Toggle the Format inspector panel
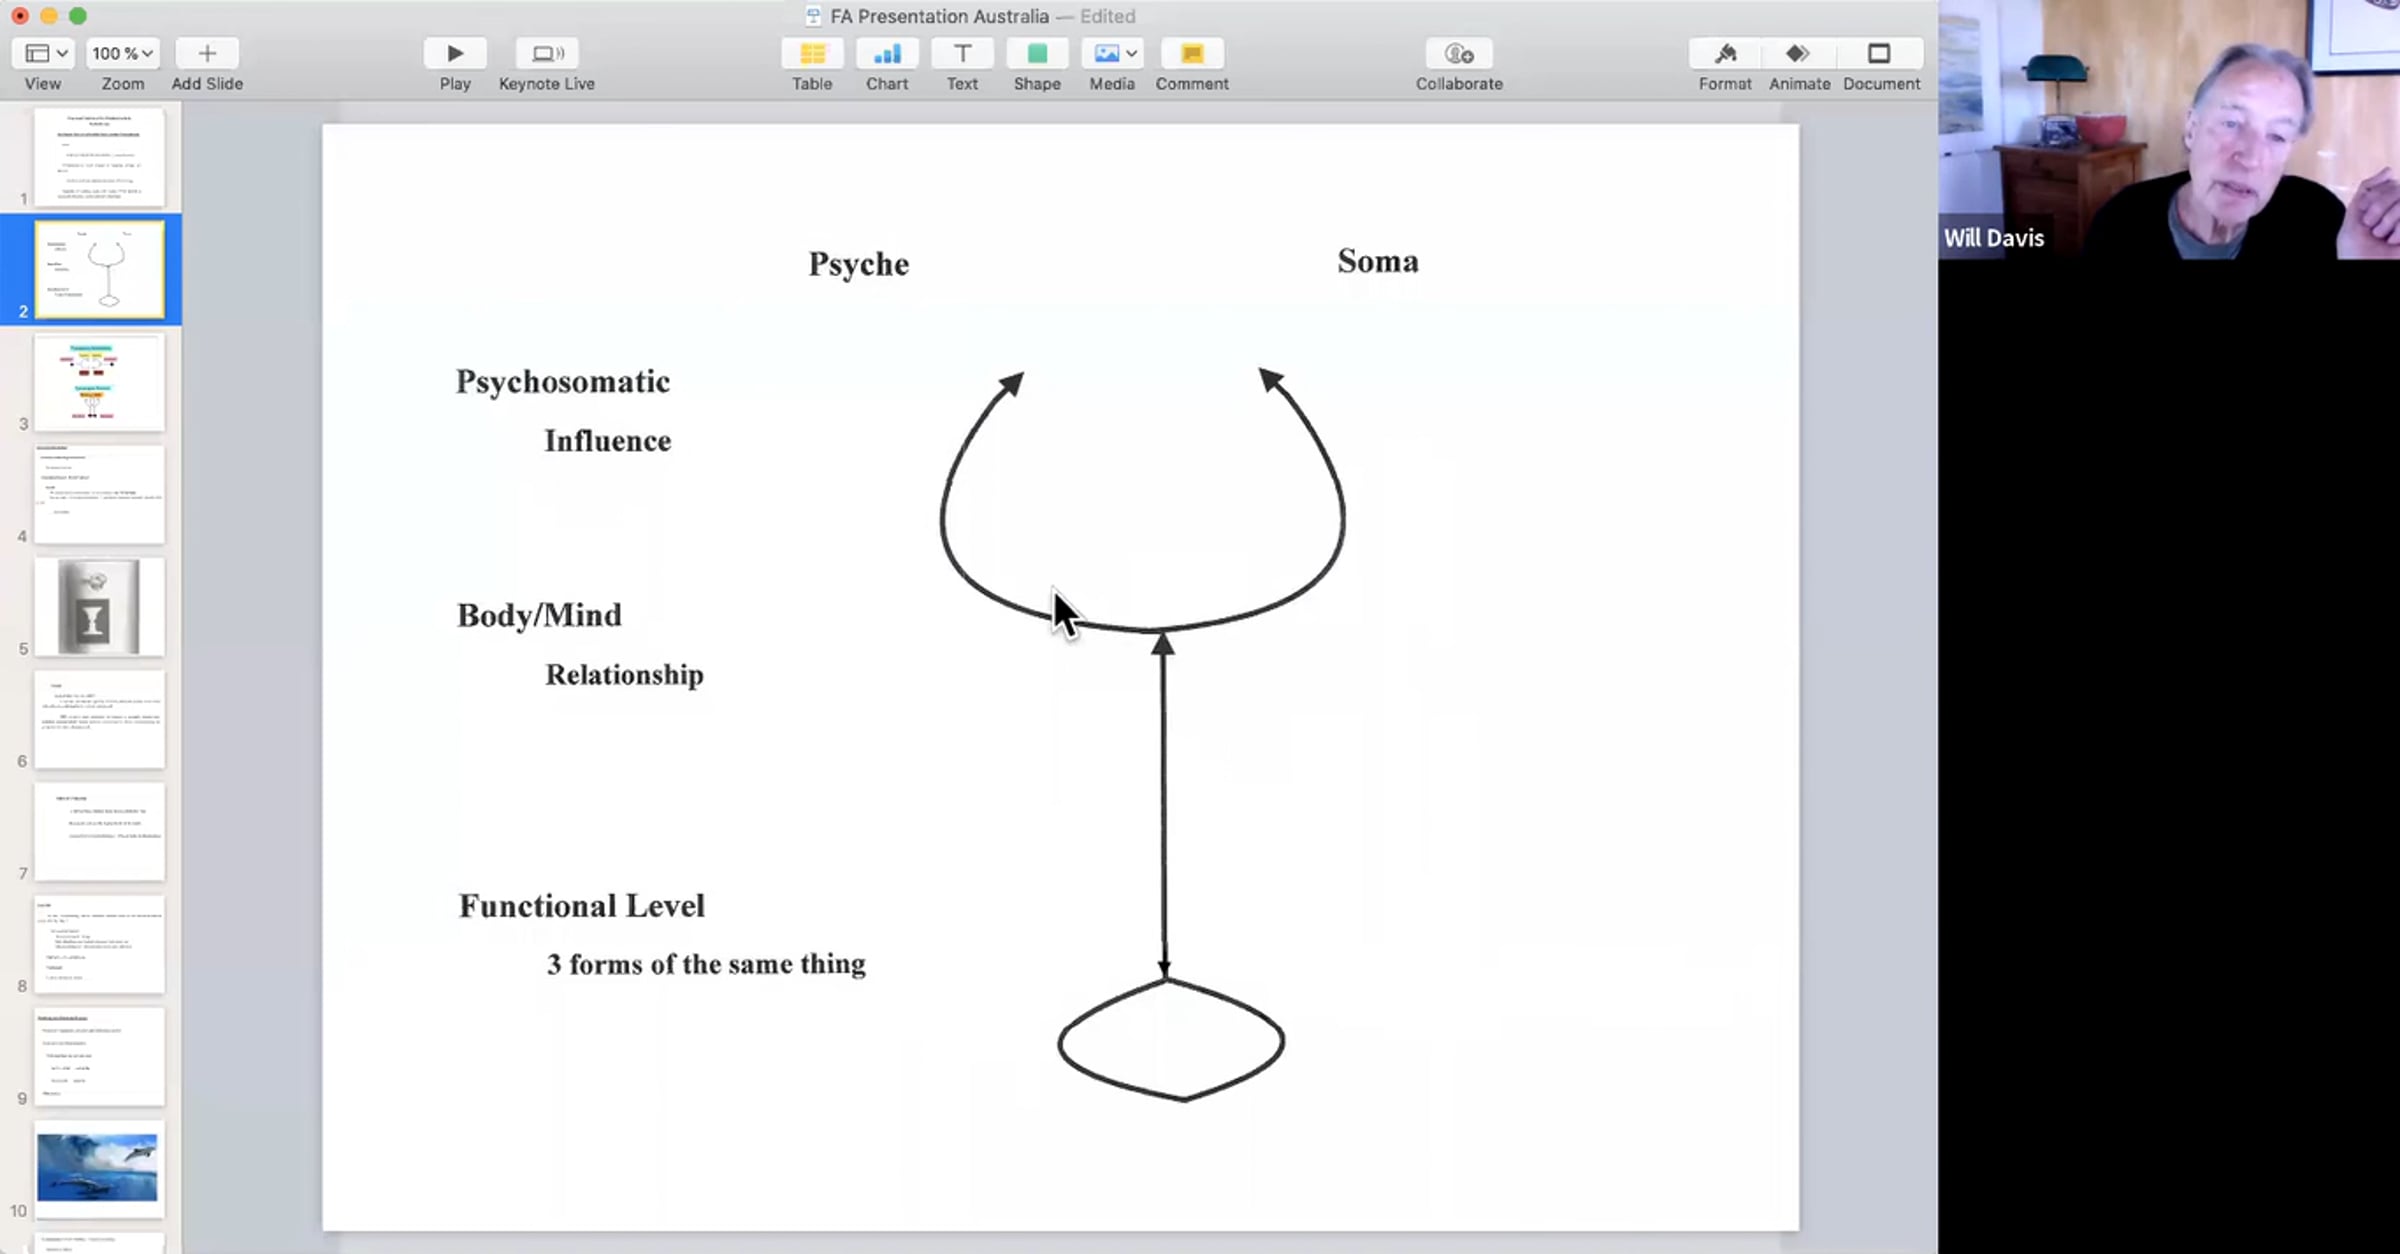Viewport: 2400px width, 1254px height. (x=1725, y=53)
